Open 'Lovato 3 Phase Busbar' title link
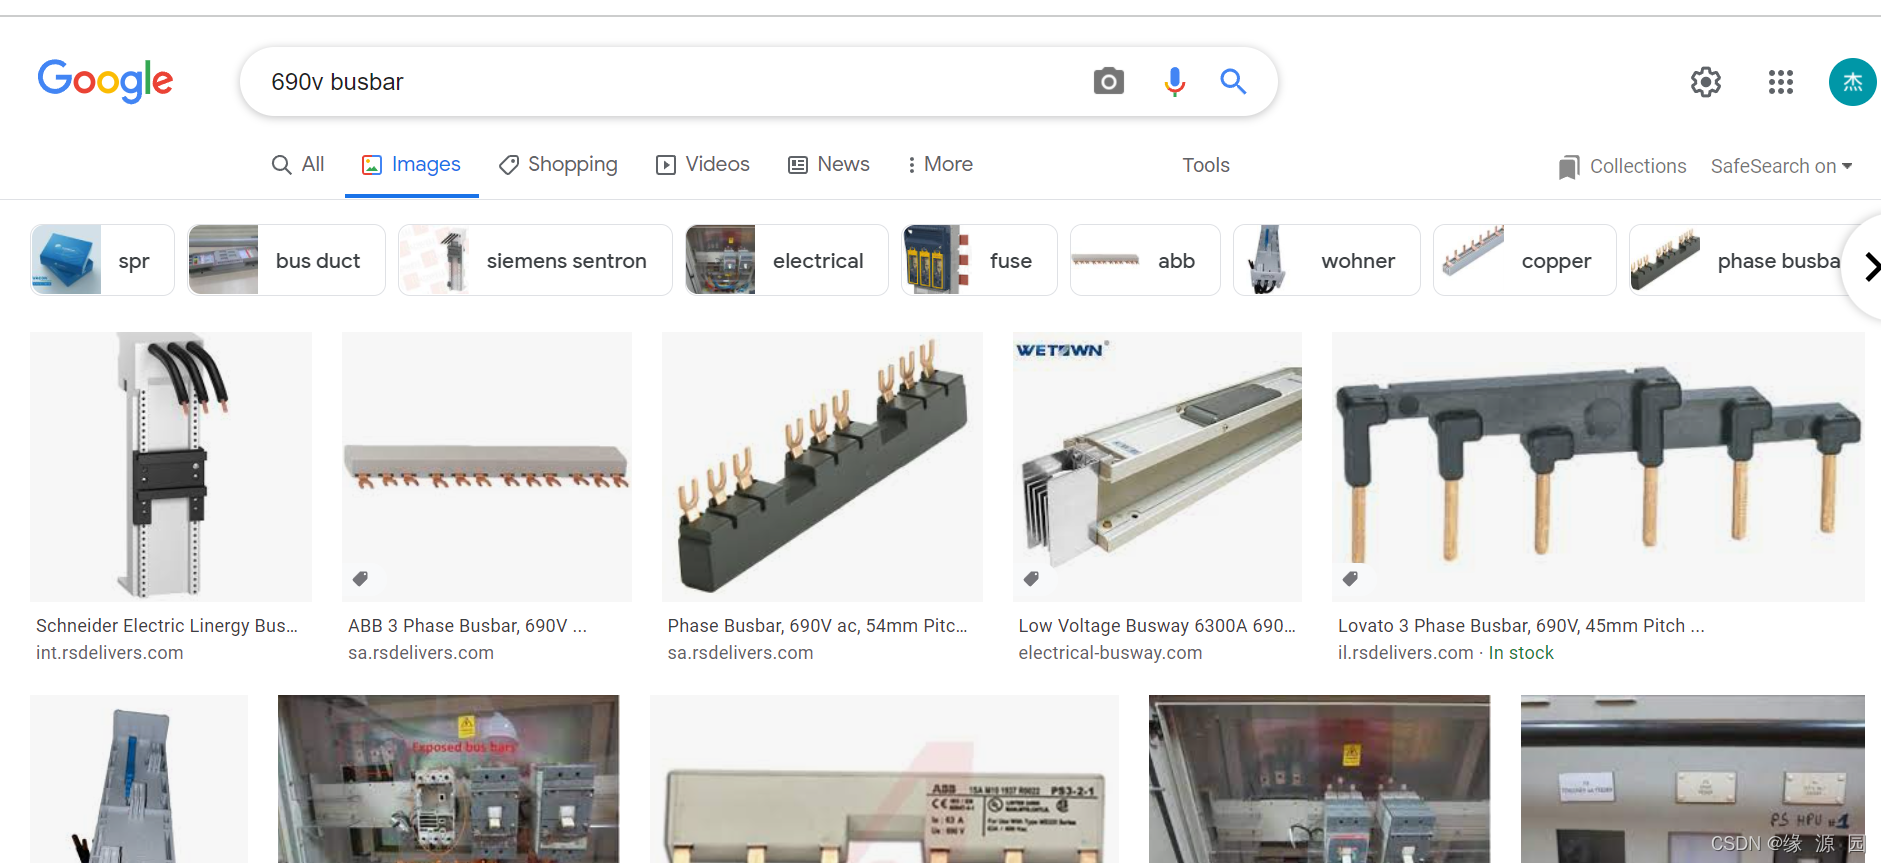 pyautogui.click(x=1521, y=626)
